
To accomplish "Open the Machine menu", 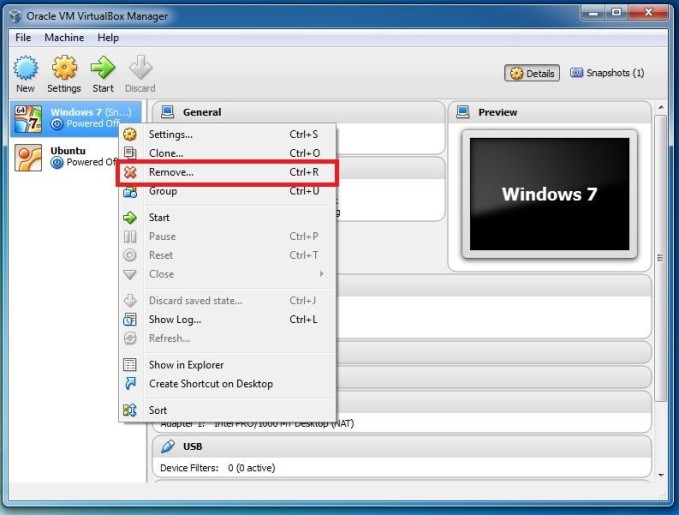I will pos(64,38).
